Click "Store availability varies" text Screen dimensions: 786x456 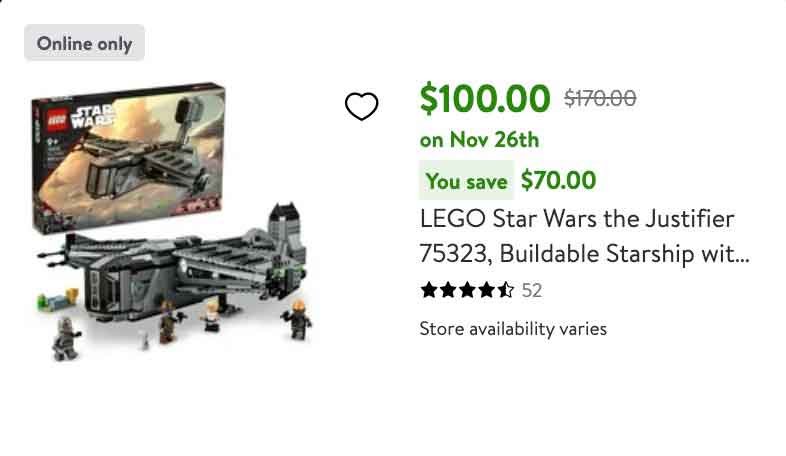(x=513, y=329)
